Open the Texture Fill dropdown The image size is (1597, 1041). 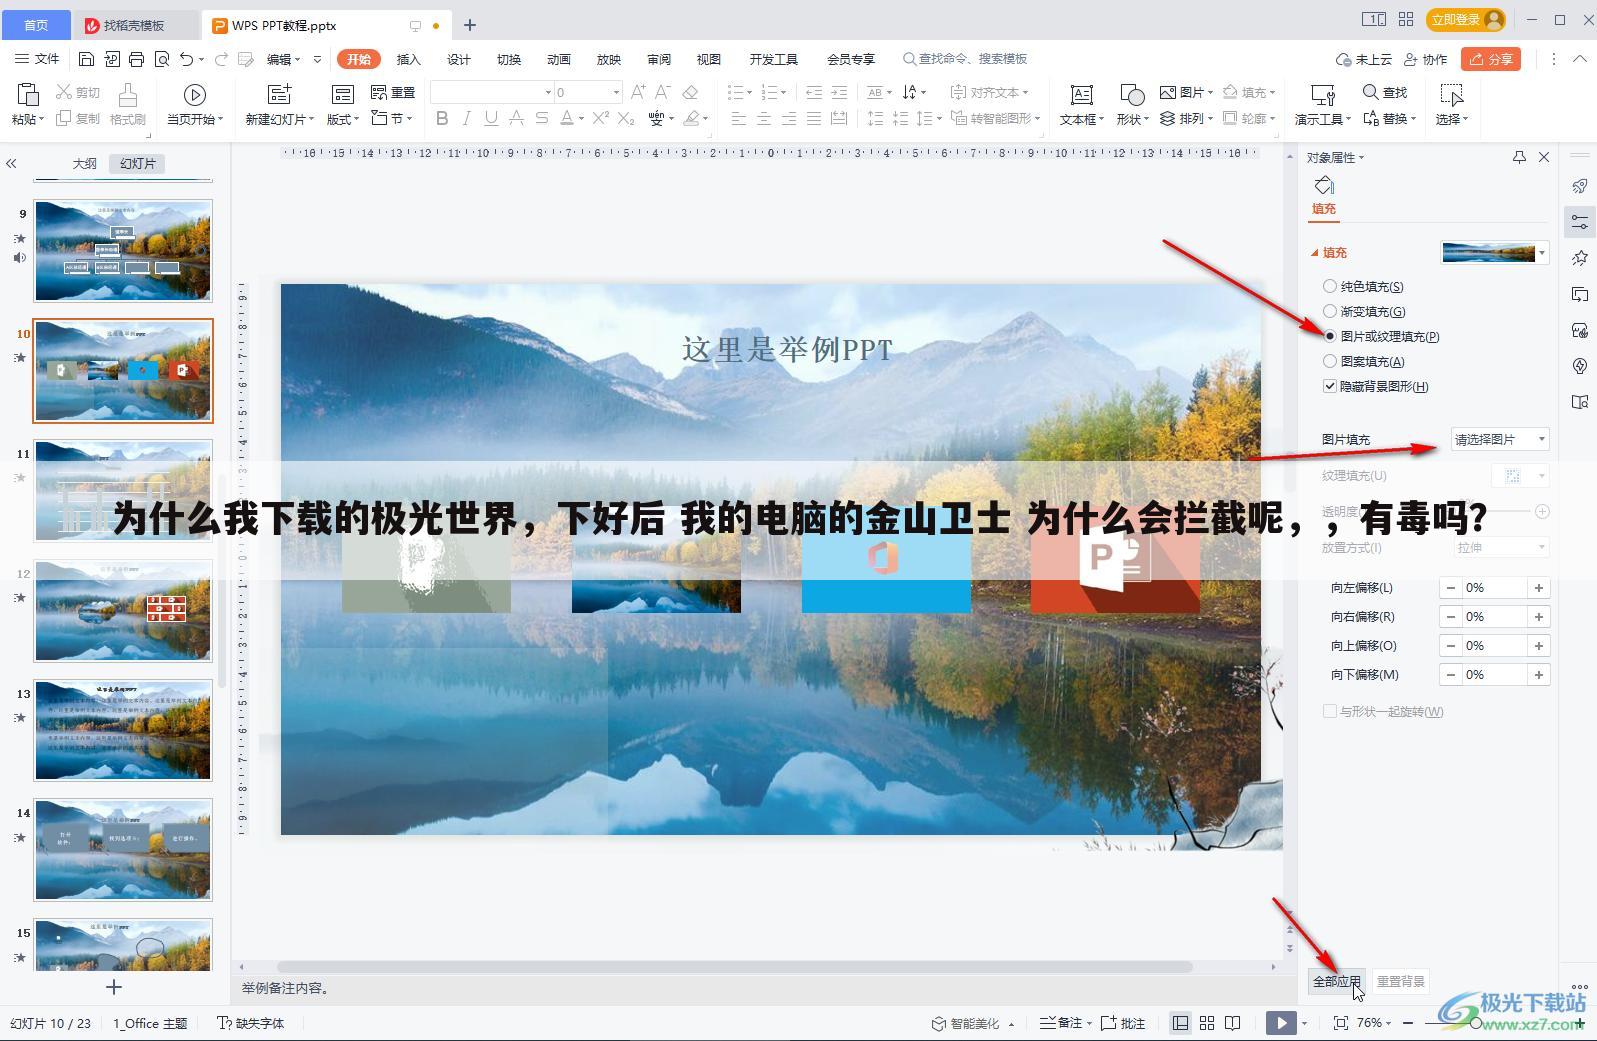tap(1520, 476)
